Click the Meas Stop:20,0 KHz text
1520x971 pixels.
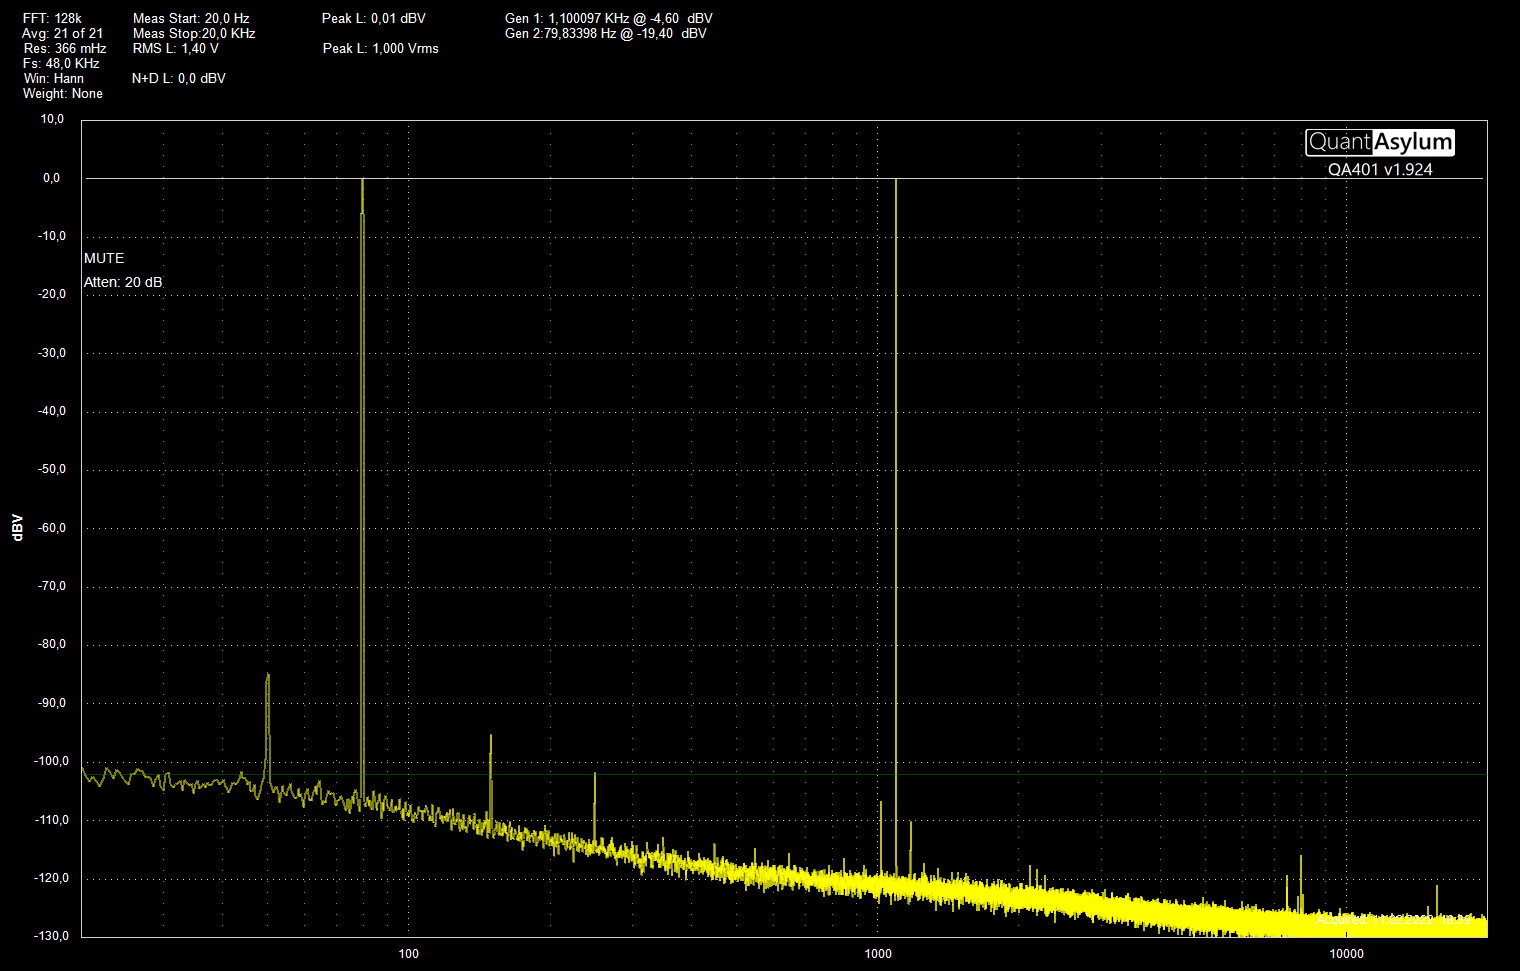tap(194, 33)
